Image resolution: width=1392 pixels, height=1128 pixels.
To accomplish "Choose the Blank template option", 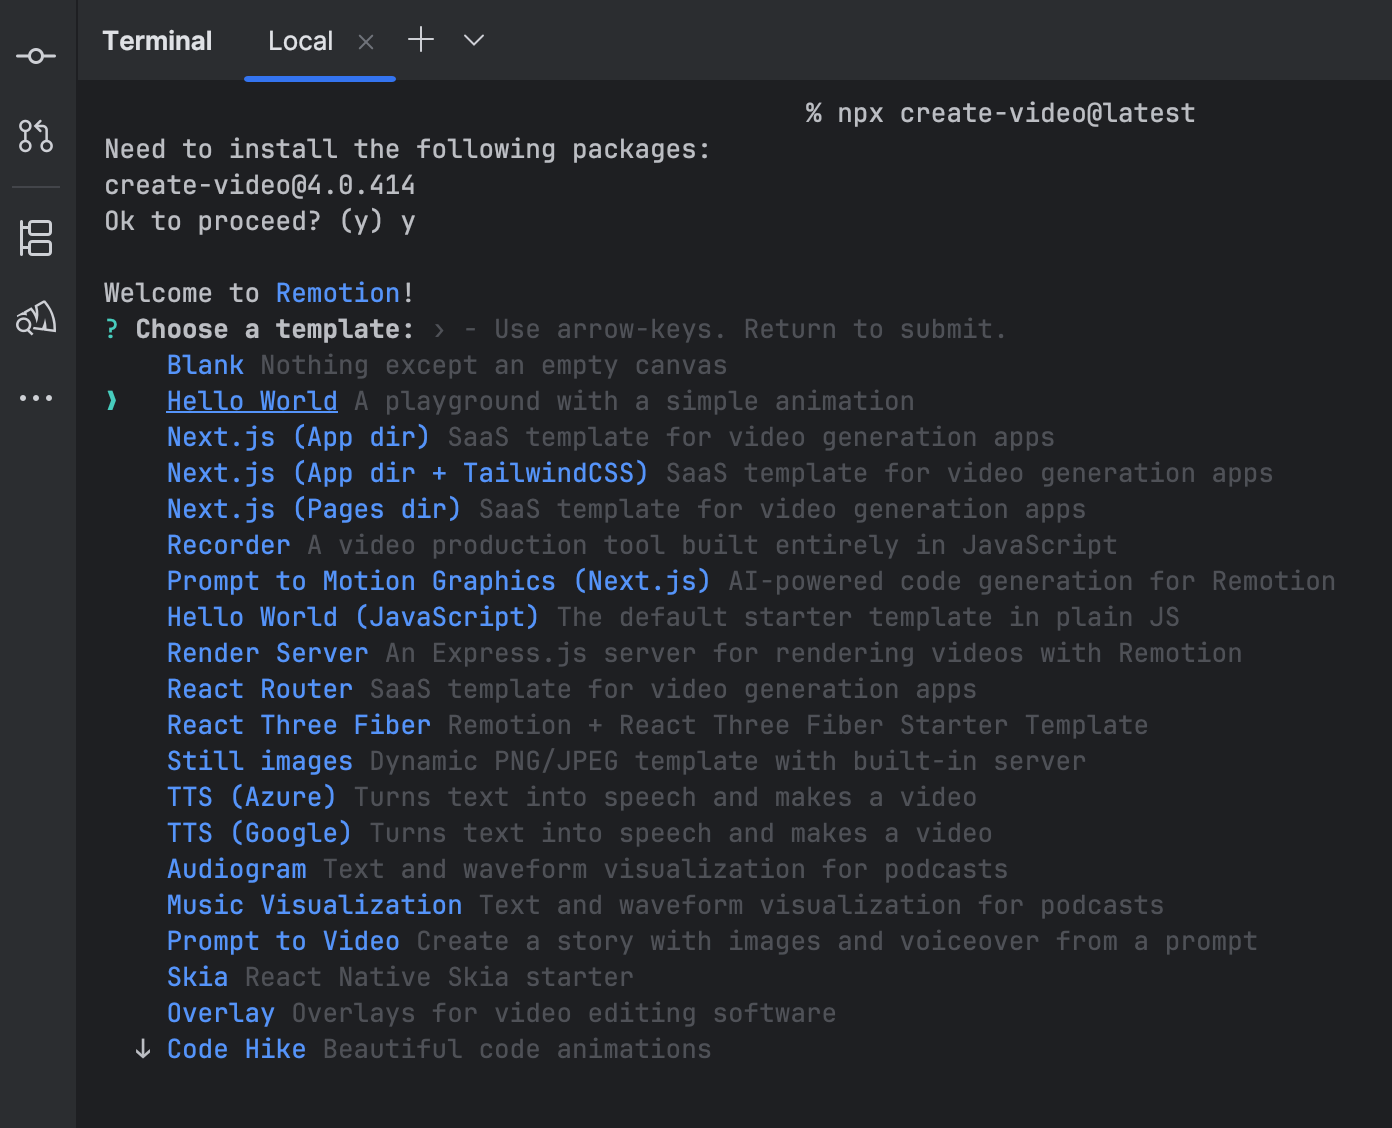I will click(205, 365).
